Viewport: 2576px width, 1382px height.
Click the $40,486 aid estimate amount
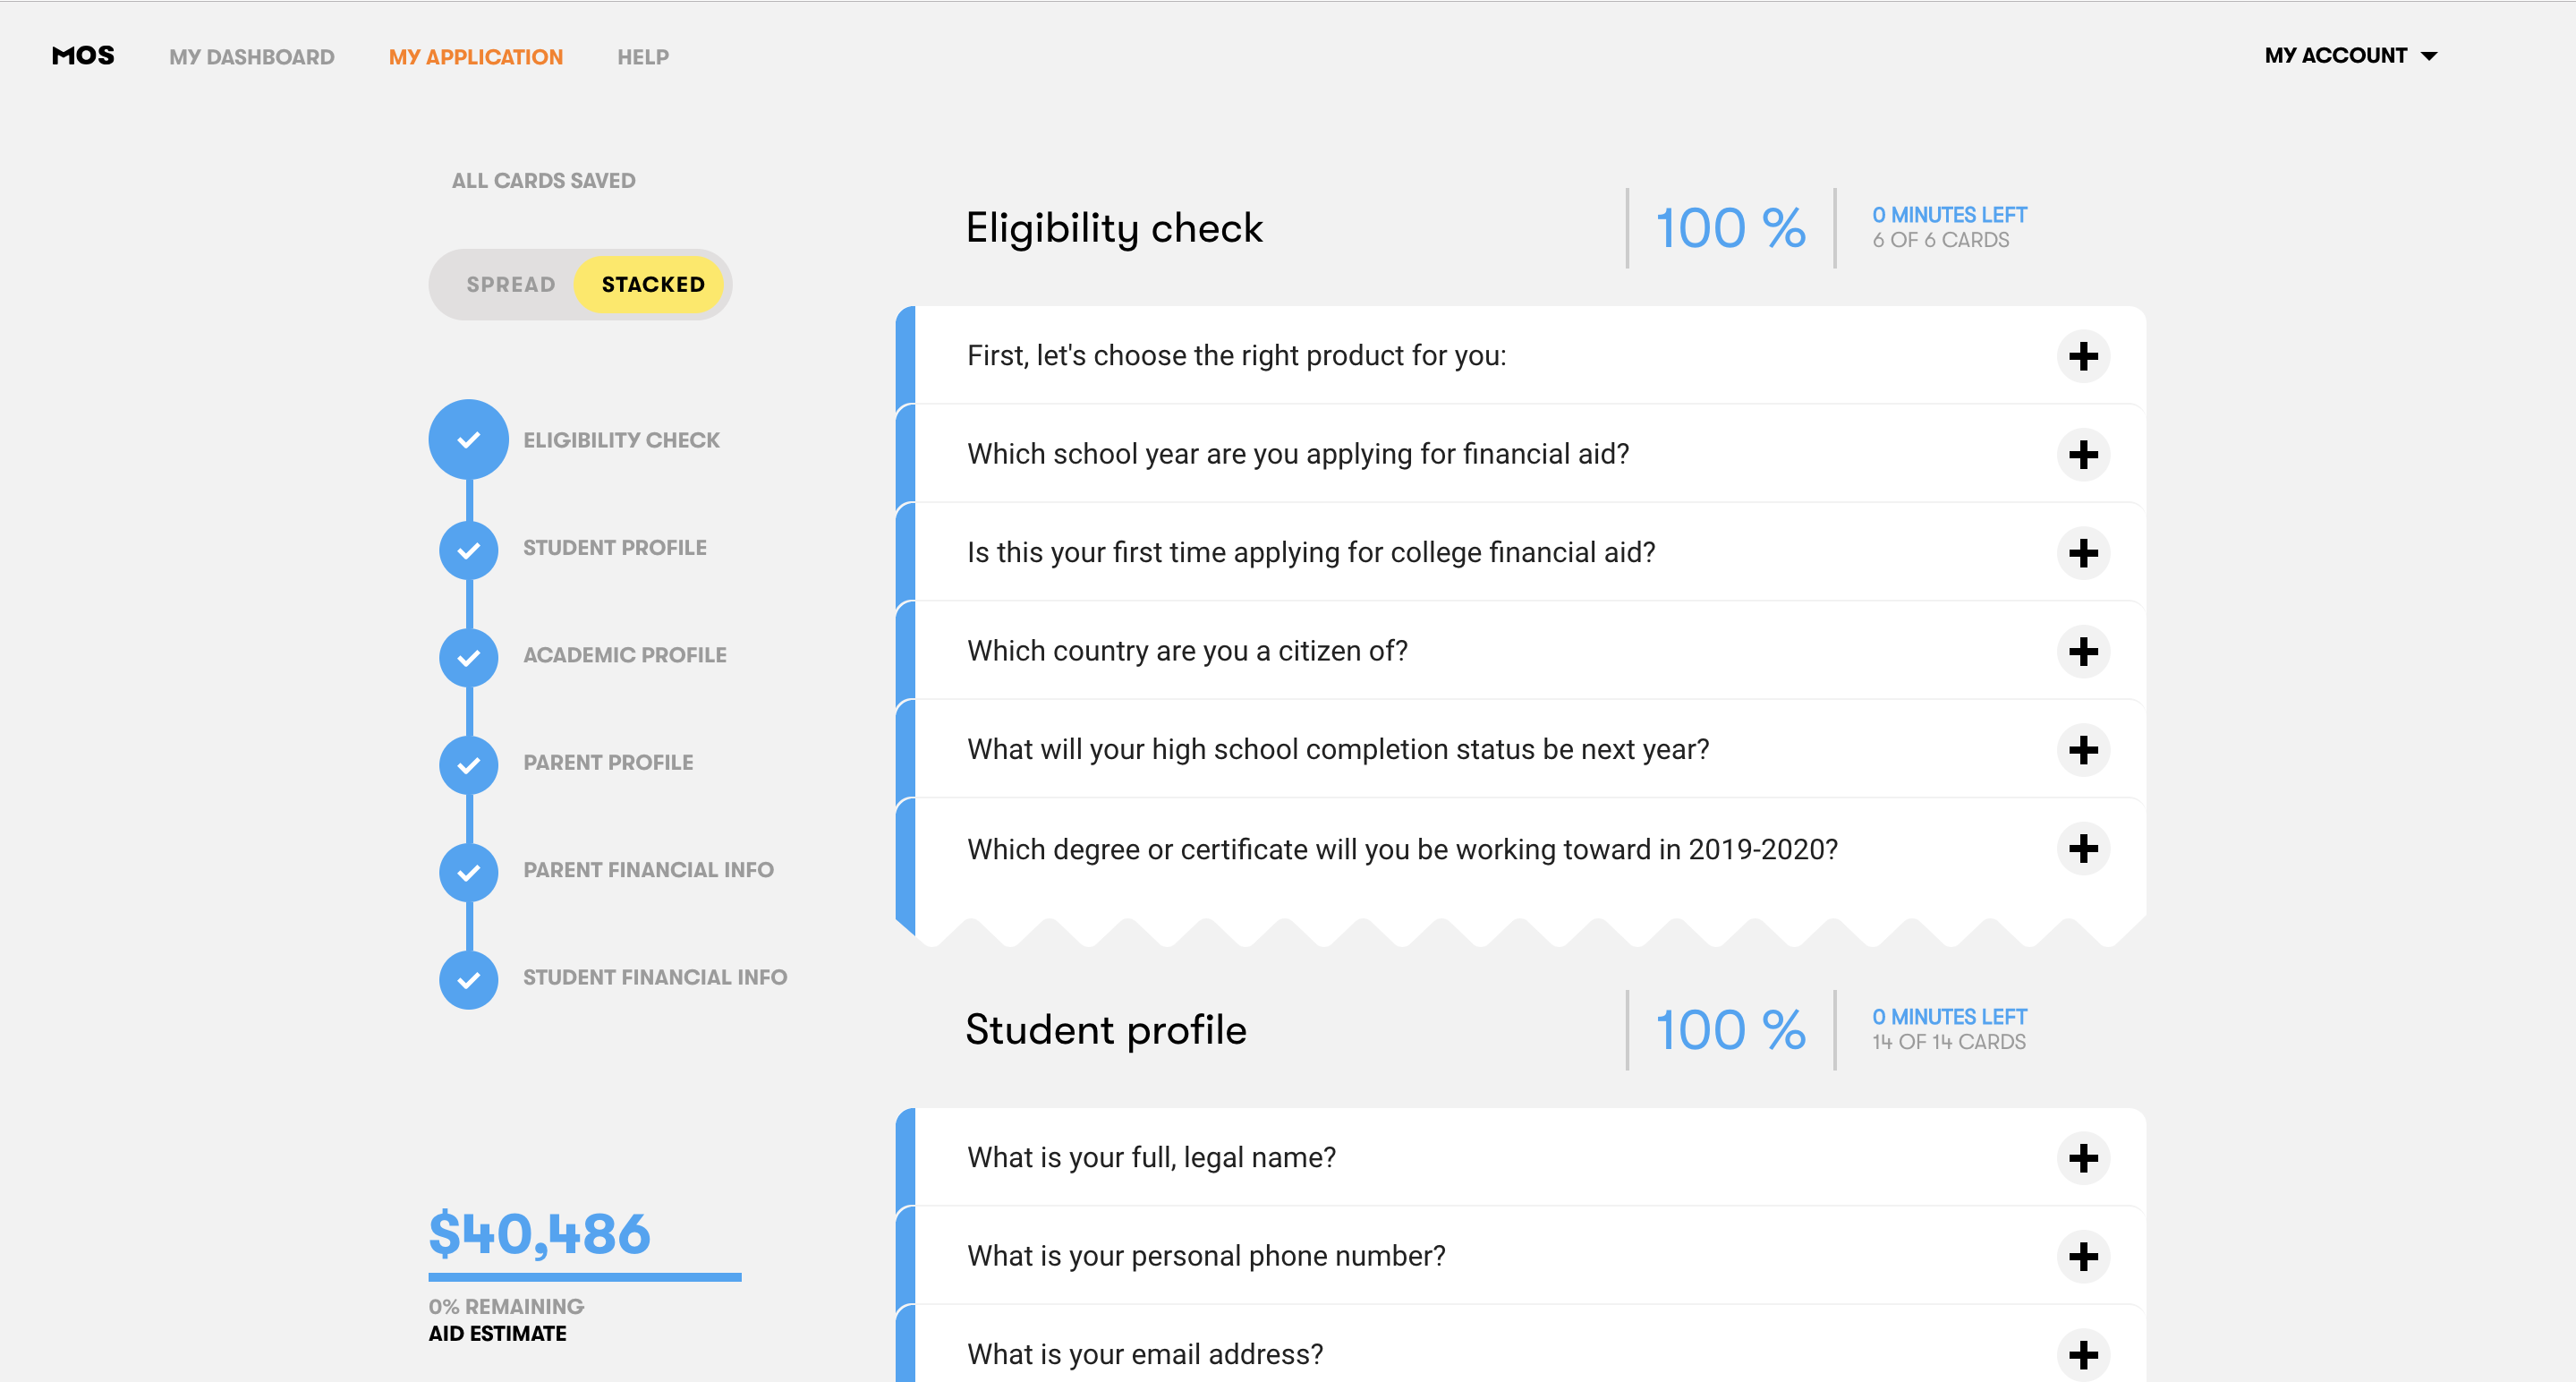[539, 1233]
